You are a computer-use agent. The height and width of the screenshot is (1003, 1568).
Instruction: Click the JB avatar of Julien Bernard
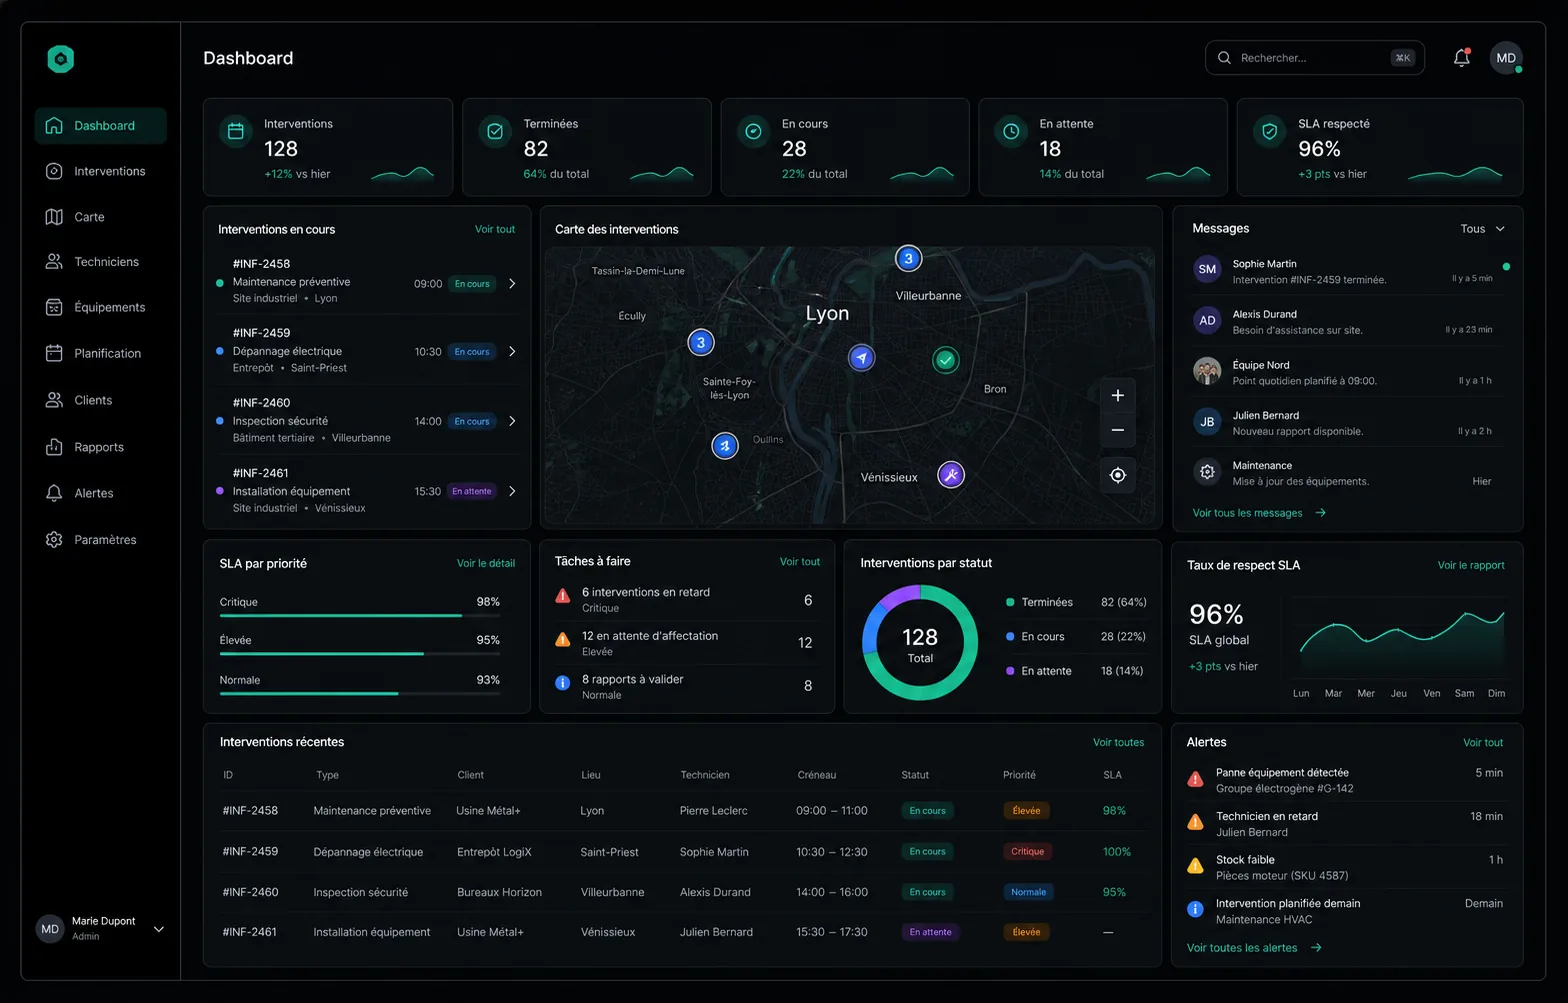point(1207,421)
